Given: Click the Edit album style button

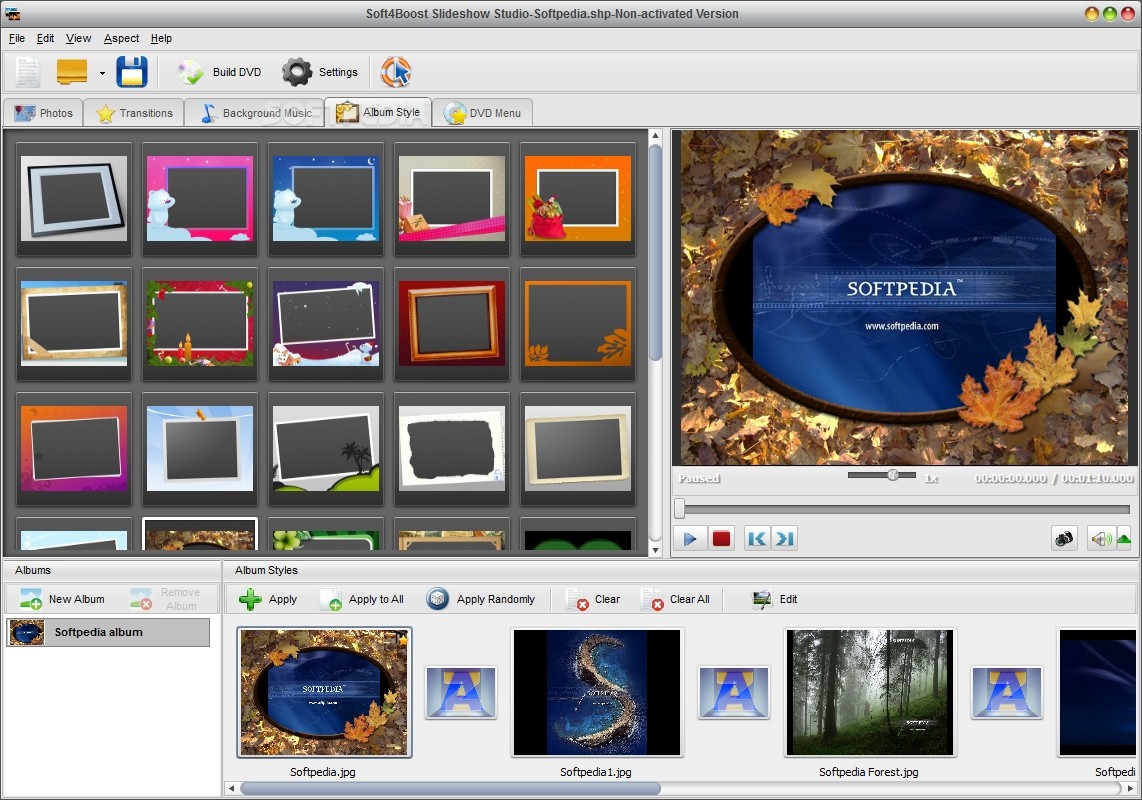Looking at the screenshot, I should click(x=775, y=599).
